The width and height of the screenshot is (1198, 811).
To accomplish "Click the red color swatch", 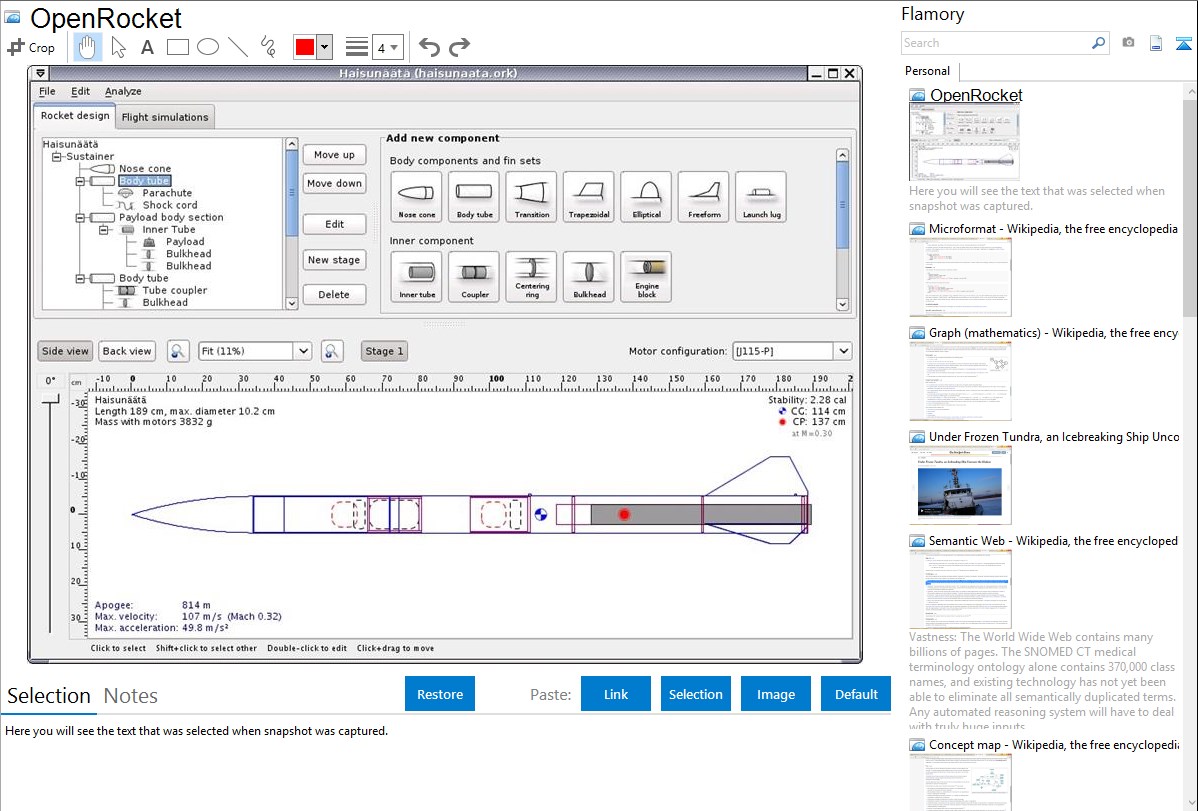I will 304,47.
